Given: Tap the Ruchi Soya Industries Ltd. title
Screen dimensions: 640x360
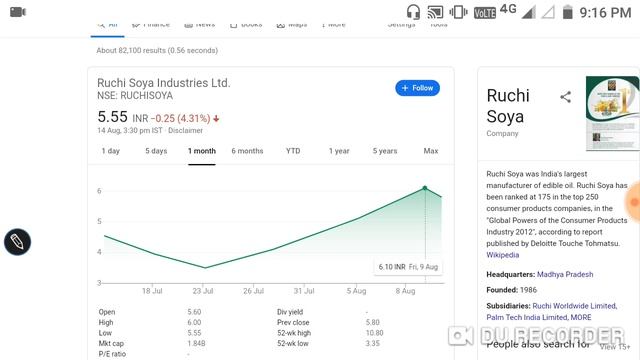Looking at the screenshot, I should pyautogui.click(x=164, y=83).
